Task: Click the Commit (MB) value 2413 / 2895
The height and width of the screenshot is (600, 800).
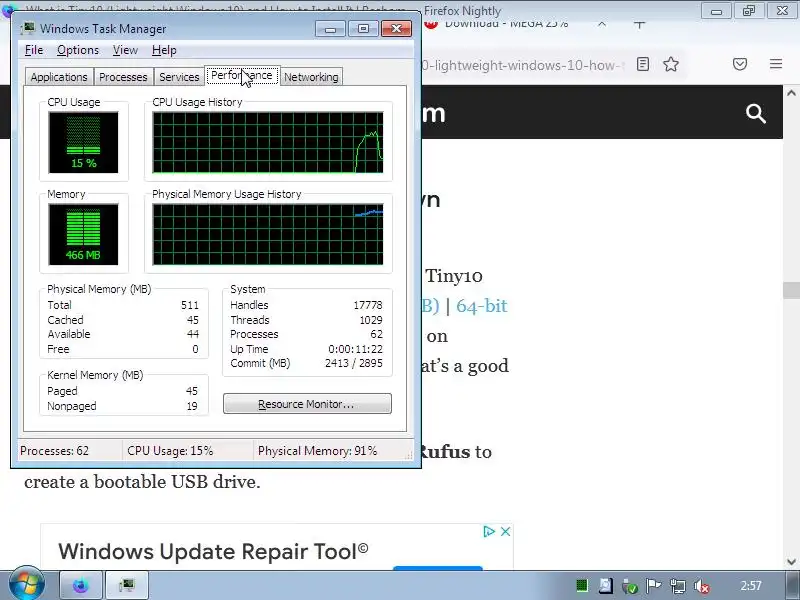Action: 354,363
